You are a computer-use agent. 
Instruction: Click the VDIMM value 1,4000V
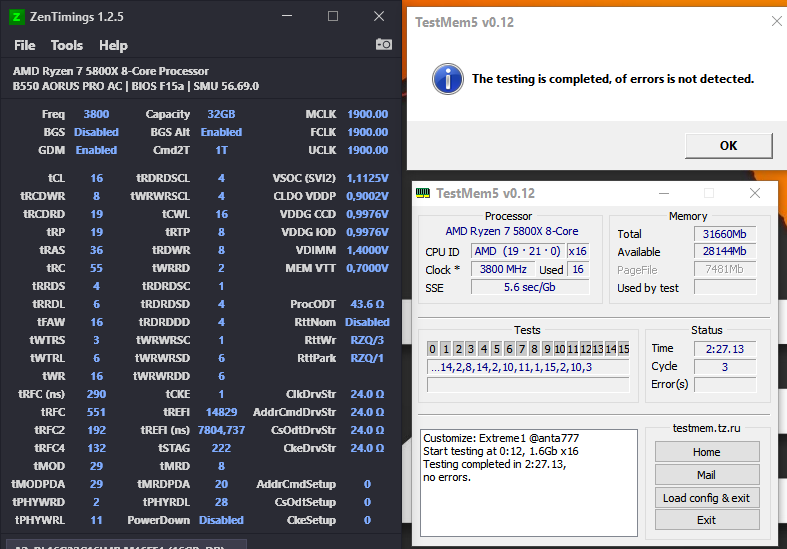(x=367, y=250)
